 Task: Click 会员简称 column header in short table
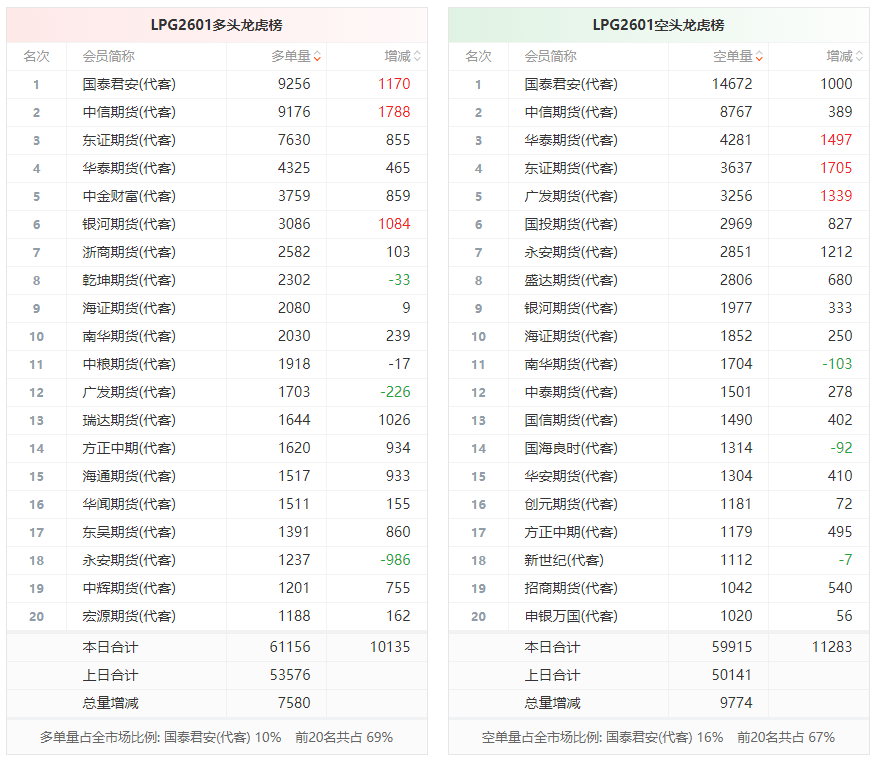[550, 56]
